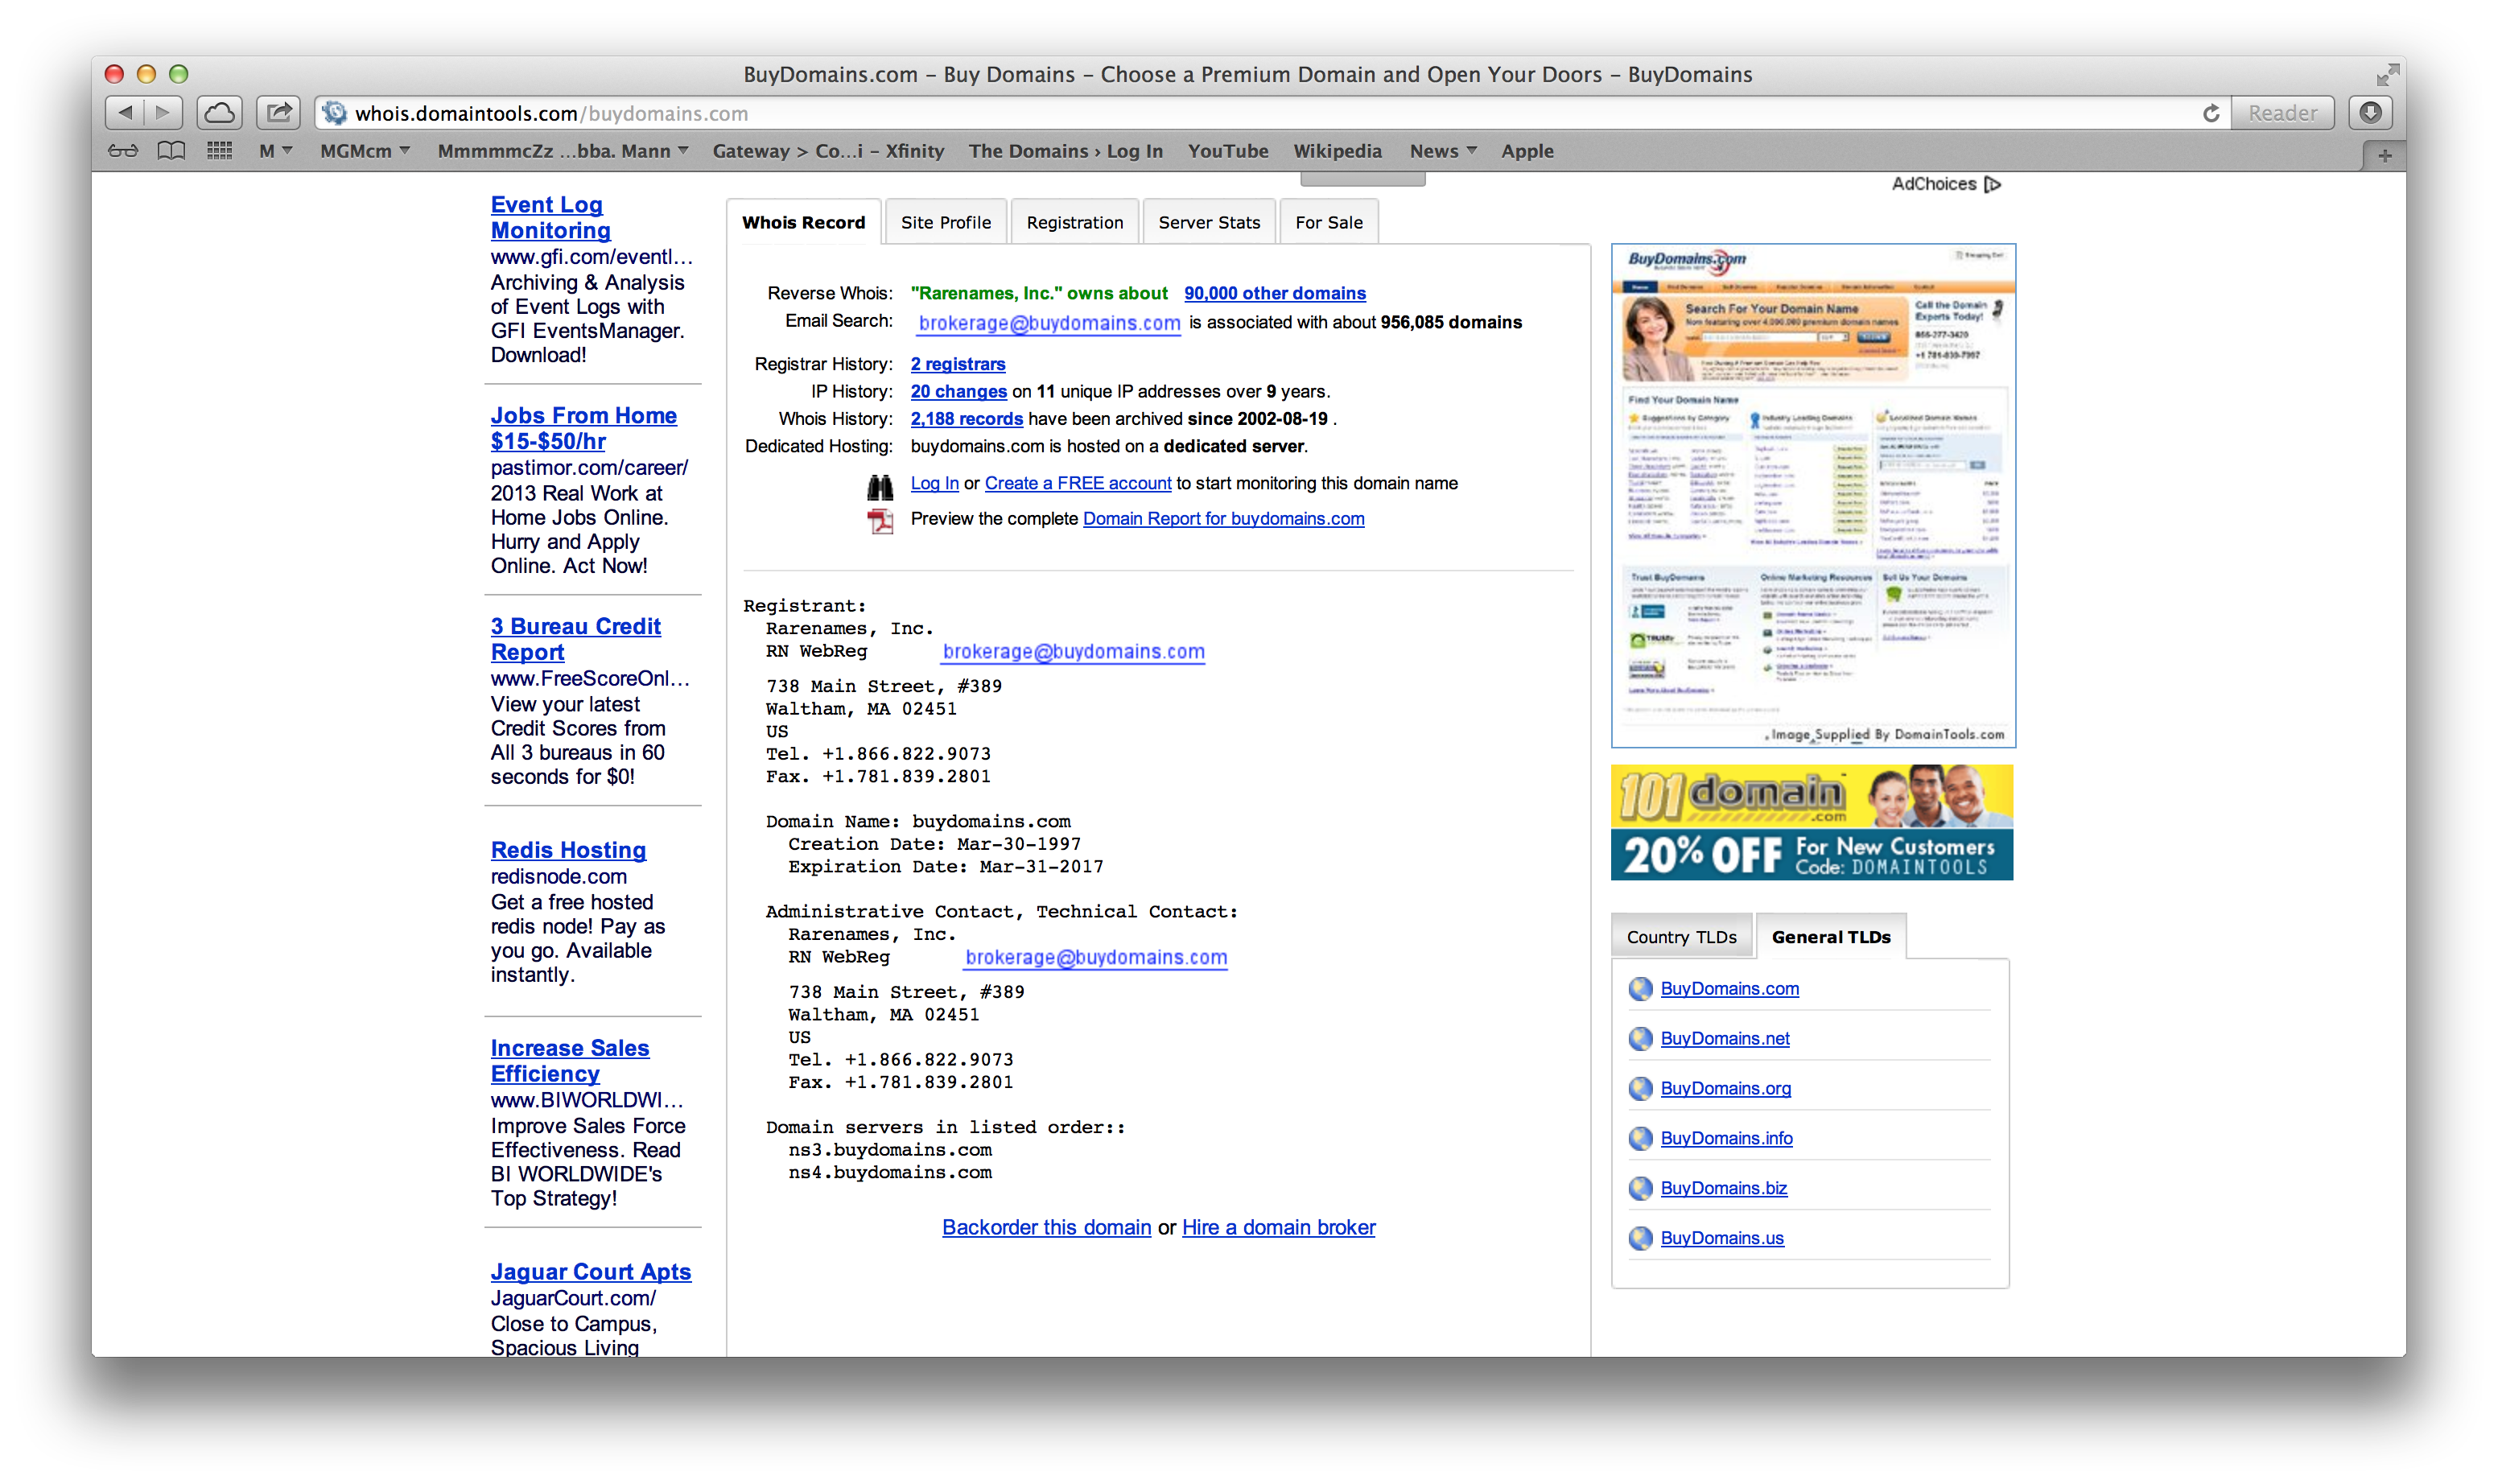Image resolution: width=2498 pixels, height=1484 pixels.
Task: Open the Downloads arrow button
Action: (x=2370, y=113)
